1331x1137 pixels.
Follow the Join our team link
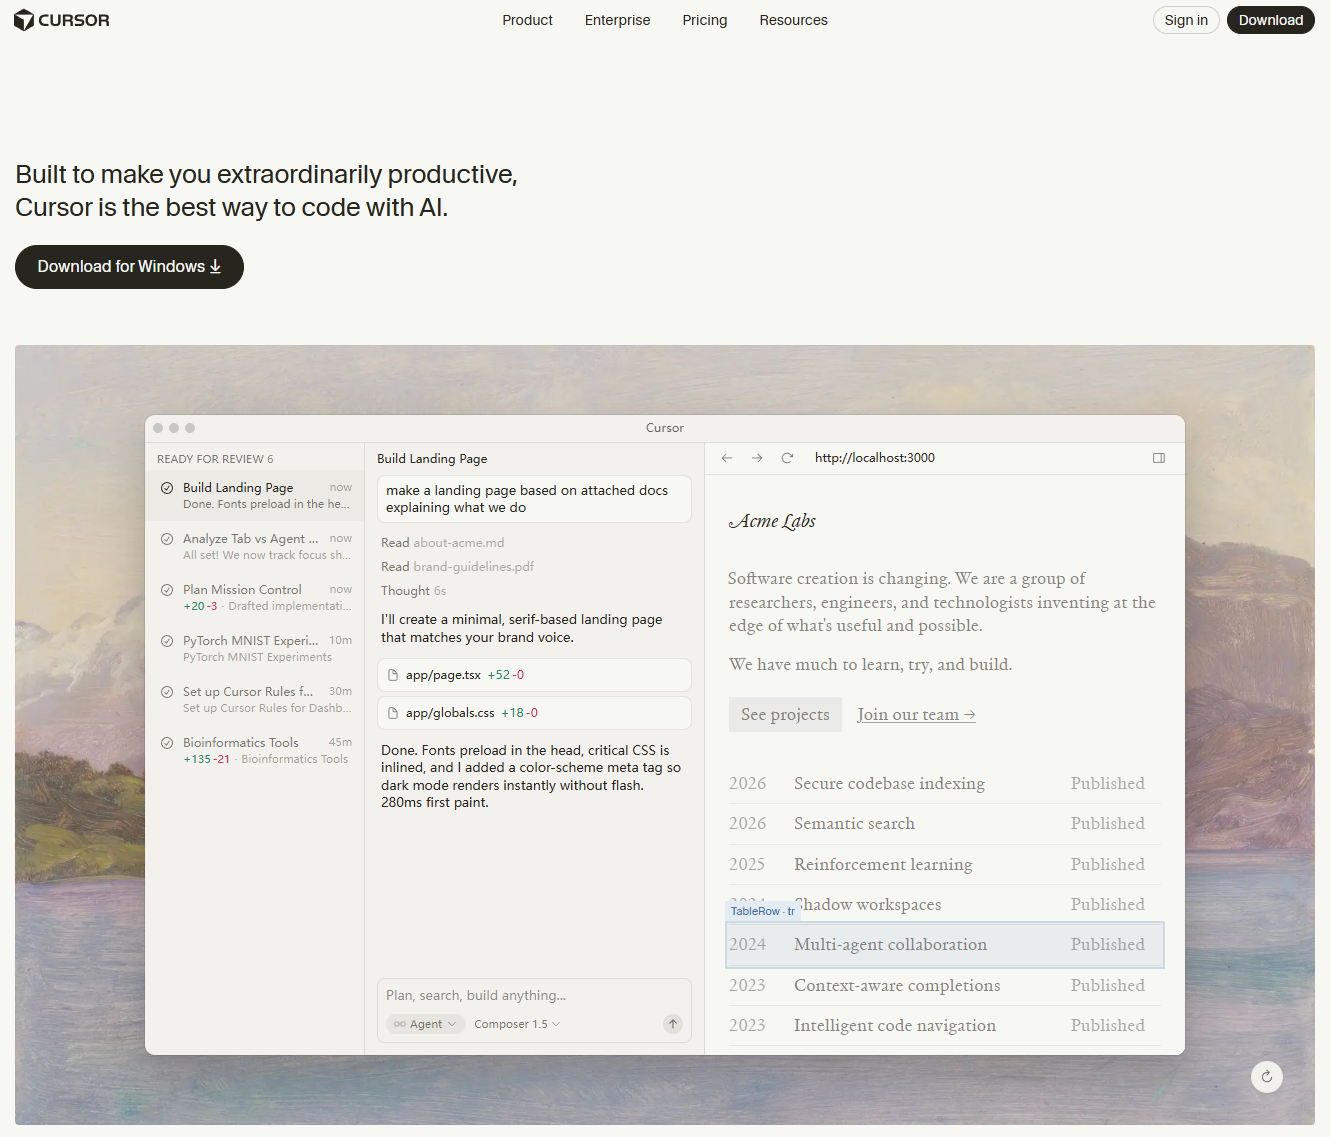click(x=915, y=714)
